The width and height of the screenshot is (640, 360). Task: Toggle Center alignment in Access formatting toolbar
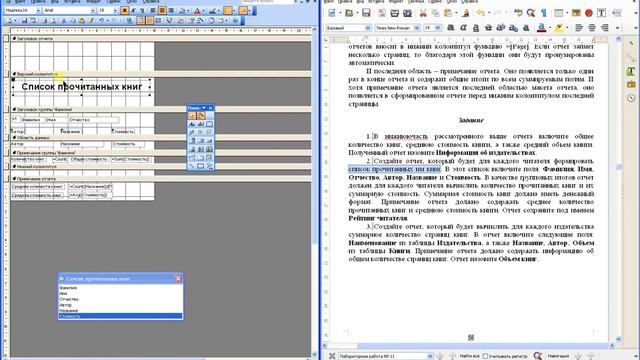pyautogui.click(x=162, y=10)
